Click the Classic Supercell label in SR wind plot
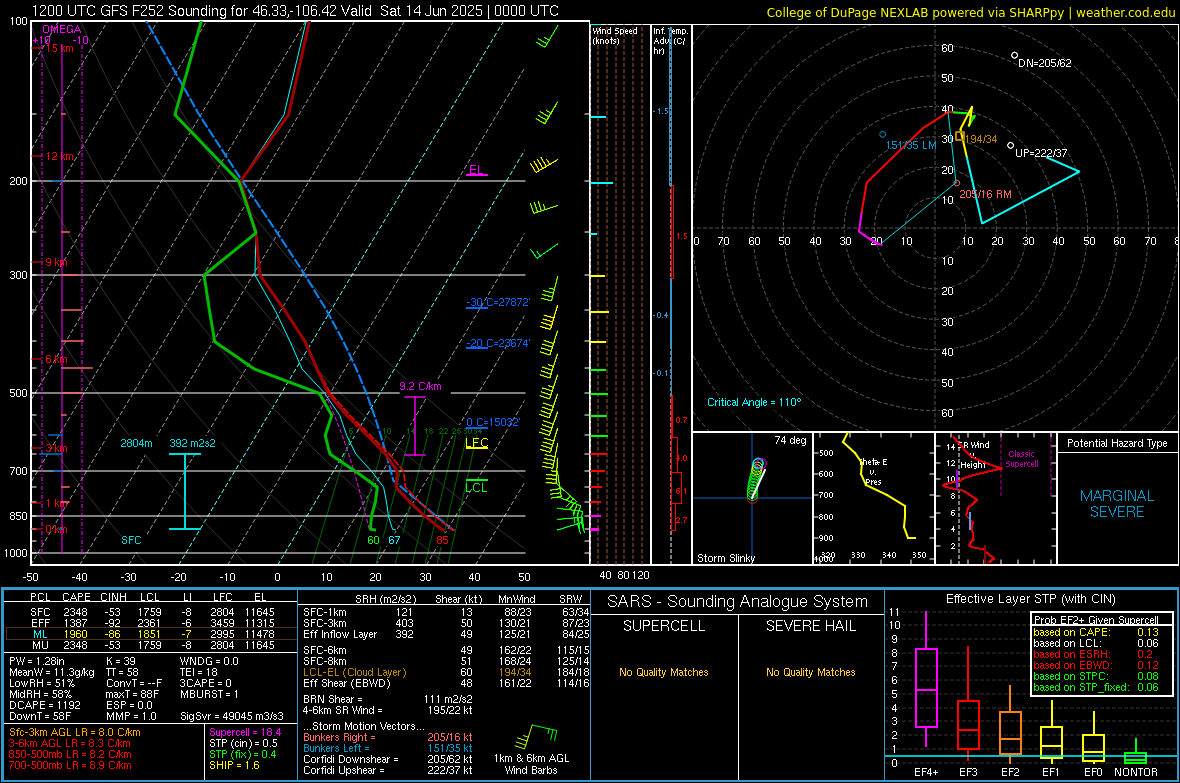This screenshot has height=783, width=1180. pos(1022,459)
